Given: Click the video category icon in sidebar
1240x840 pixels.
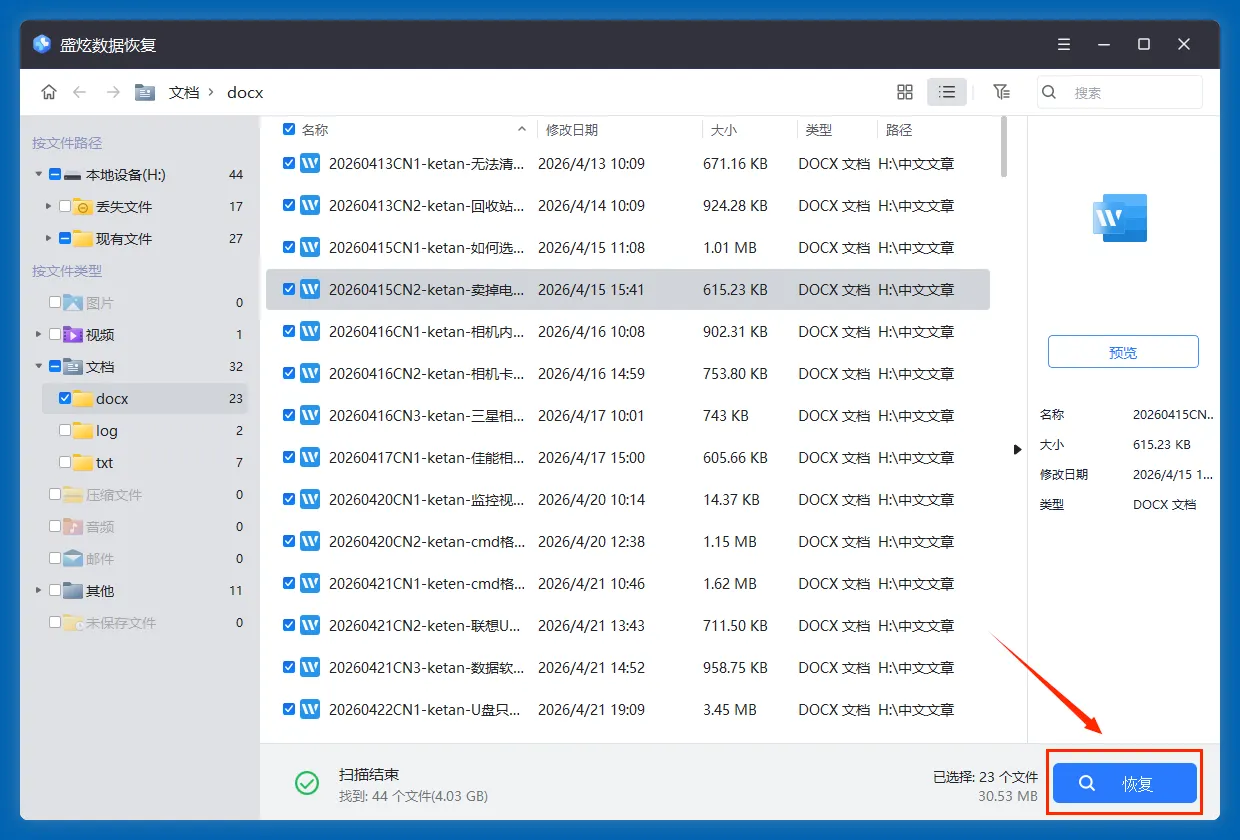Looking at the screenshot, I should [x=73, y=334].
